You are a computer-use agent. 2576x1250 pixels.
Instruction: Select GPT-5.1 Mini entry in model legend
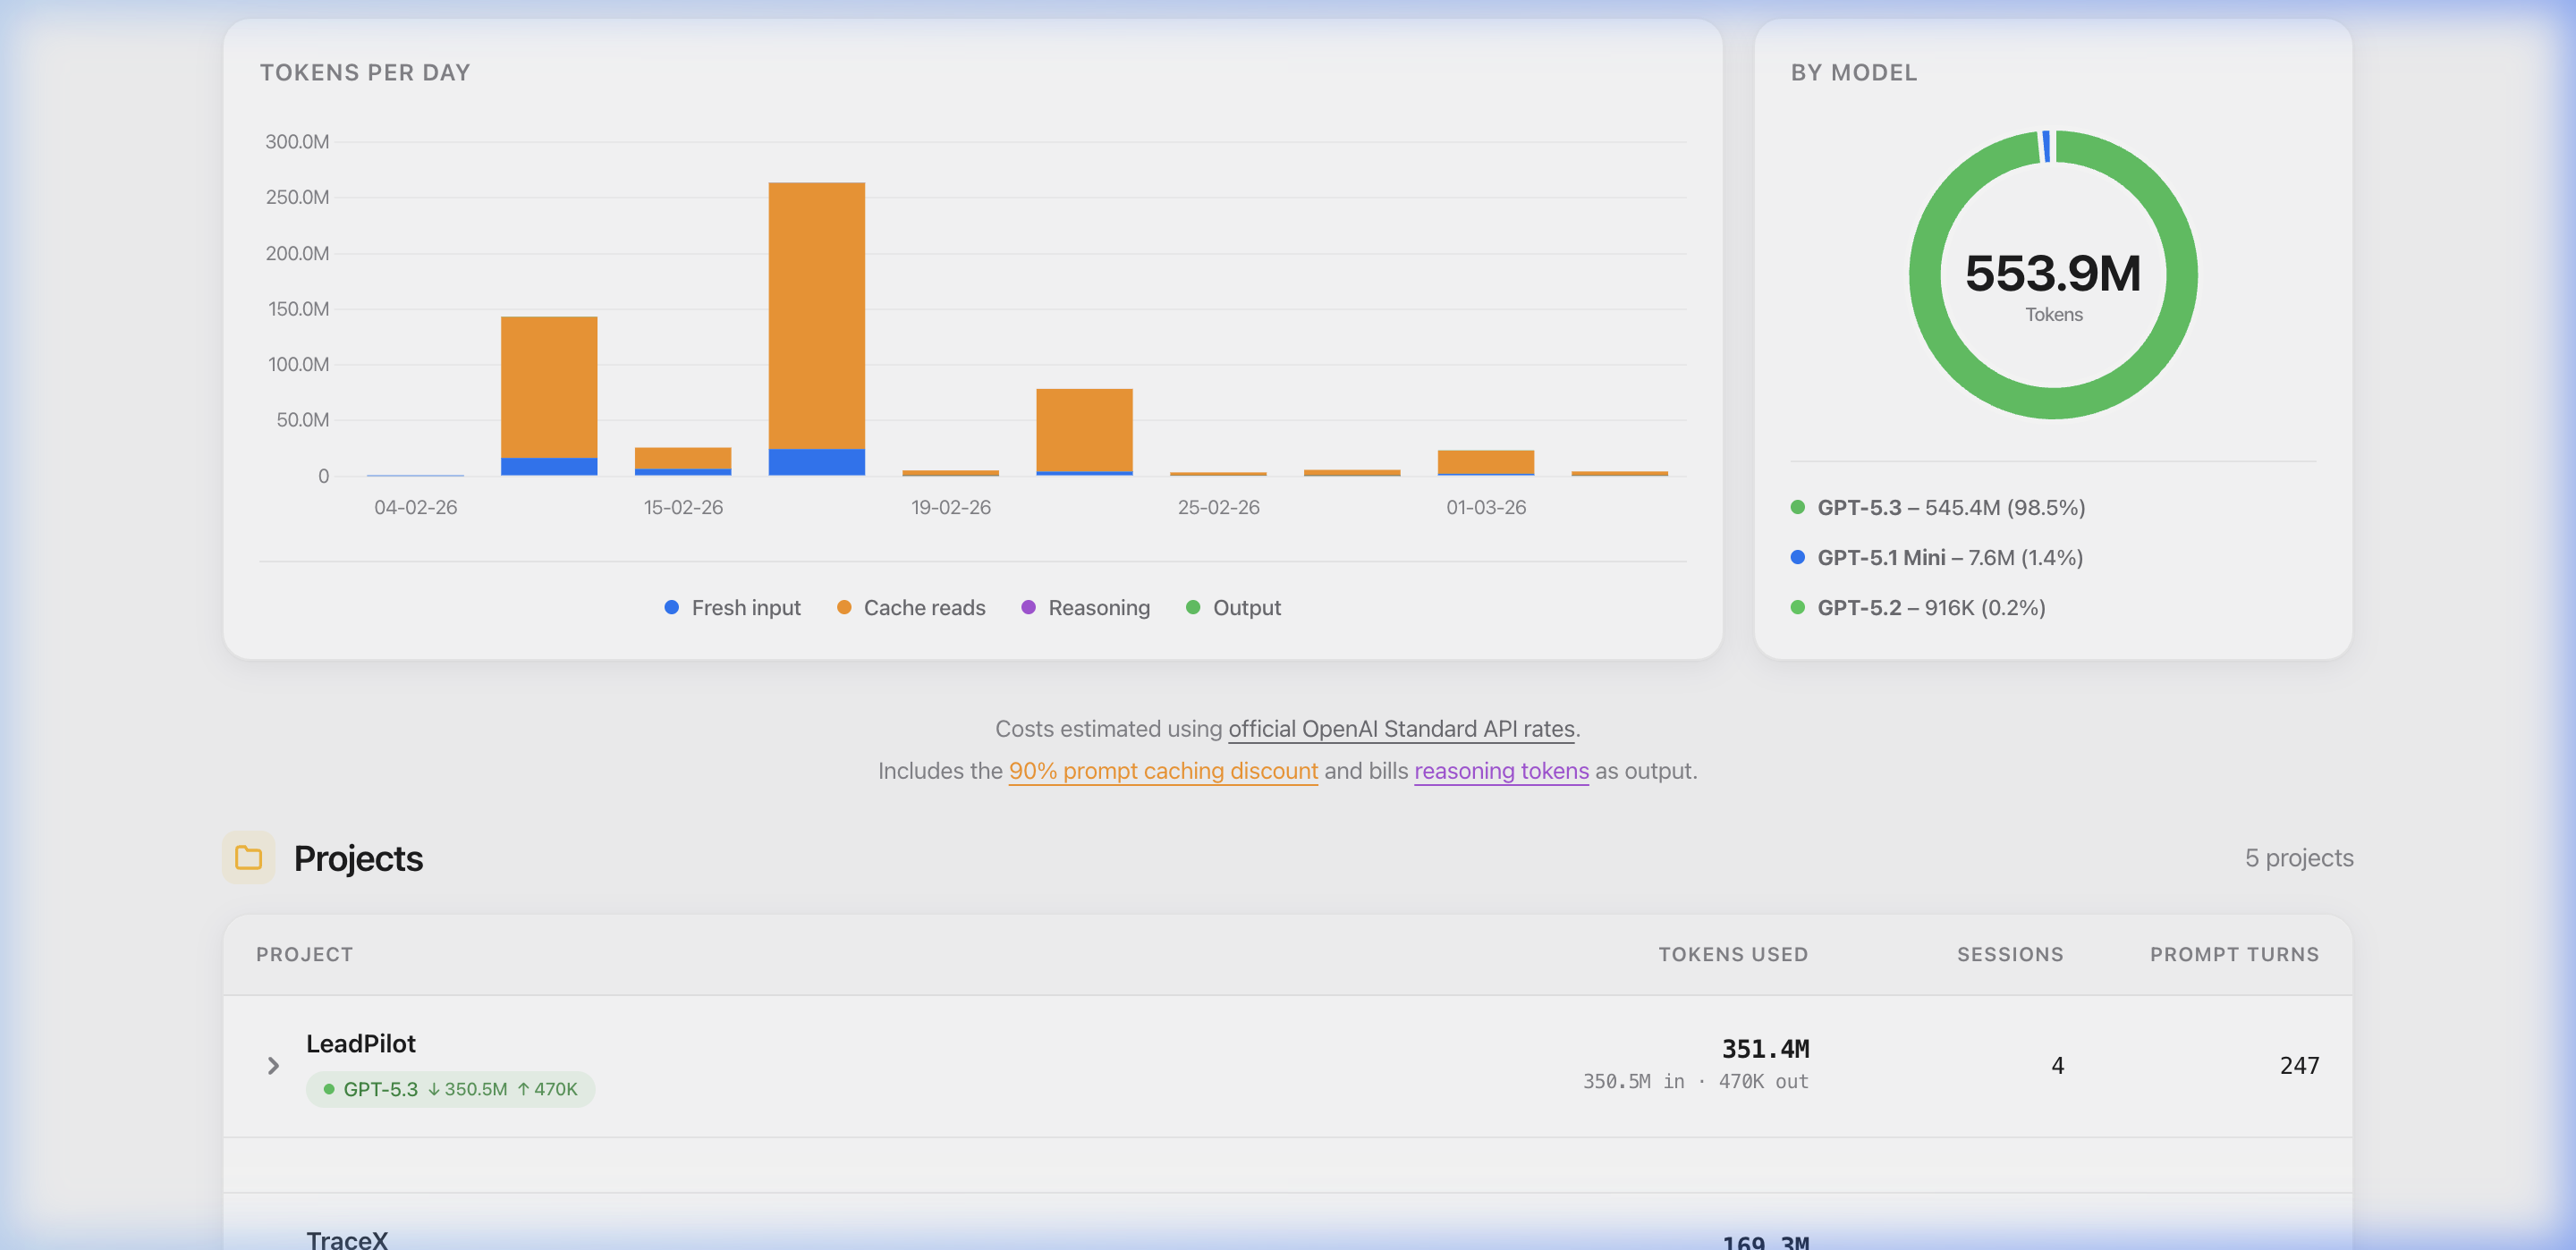1949,557
